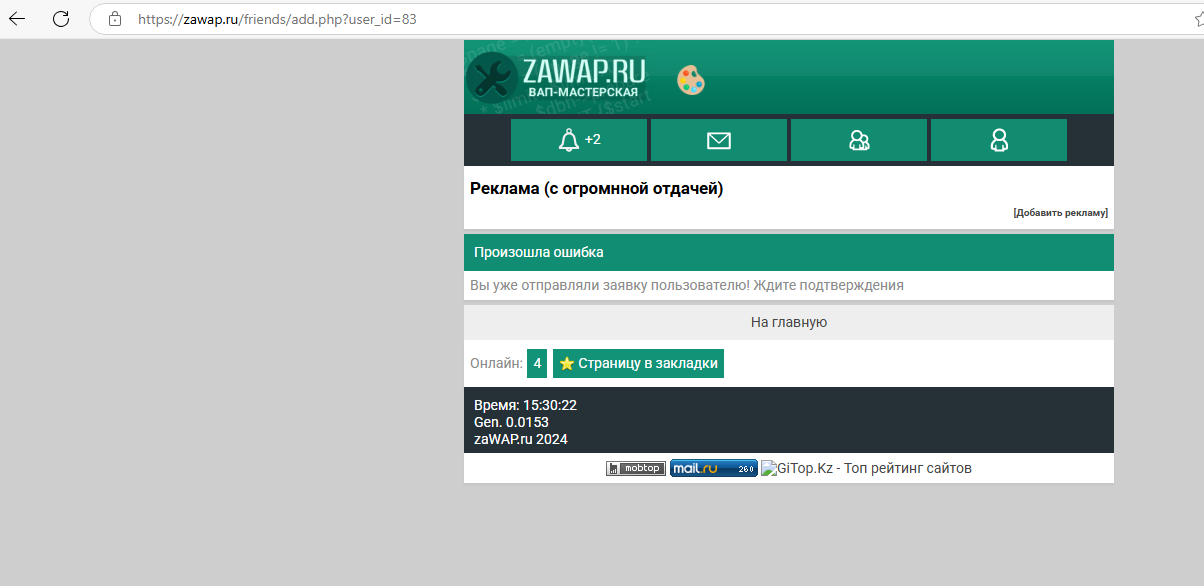The image size is (1204, 586).
Task: Open messages with the envelope icon
Action: [x=718, y=140]
